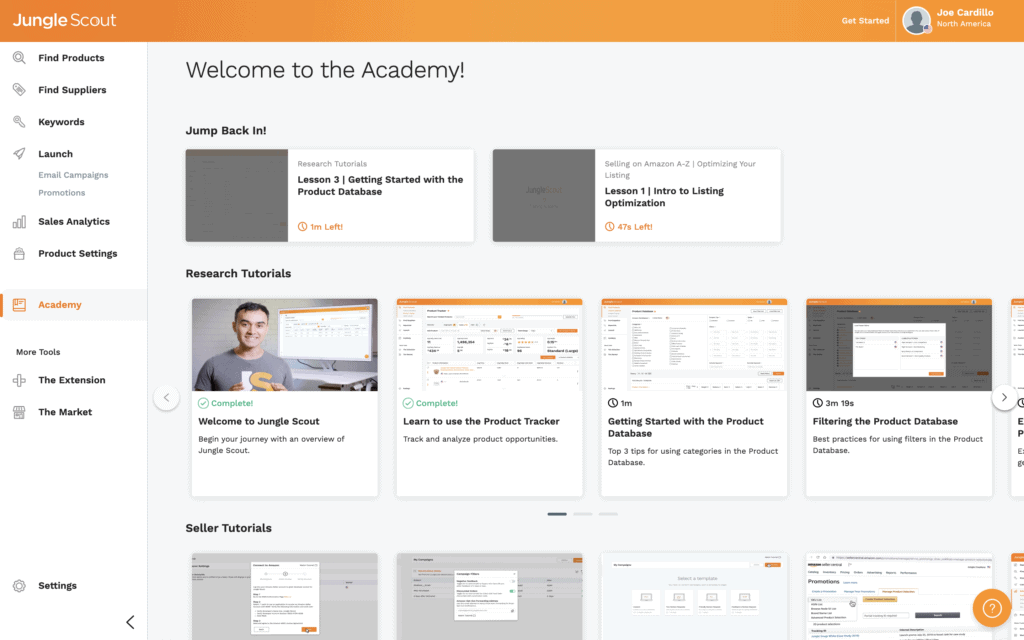Click the 'Welcome to Jungle Scout' card title

[x=259, y=421]
